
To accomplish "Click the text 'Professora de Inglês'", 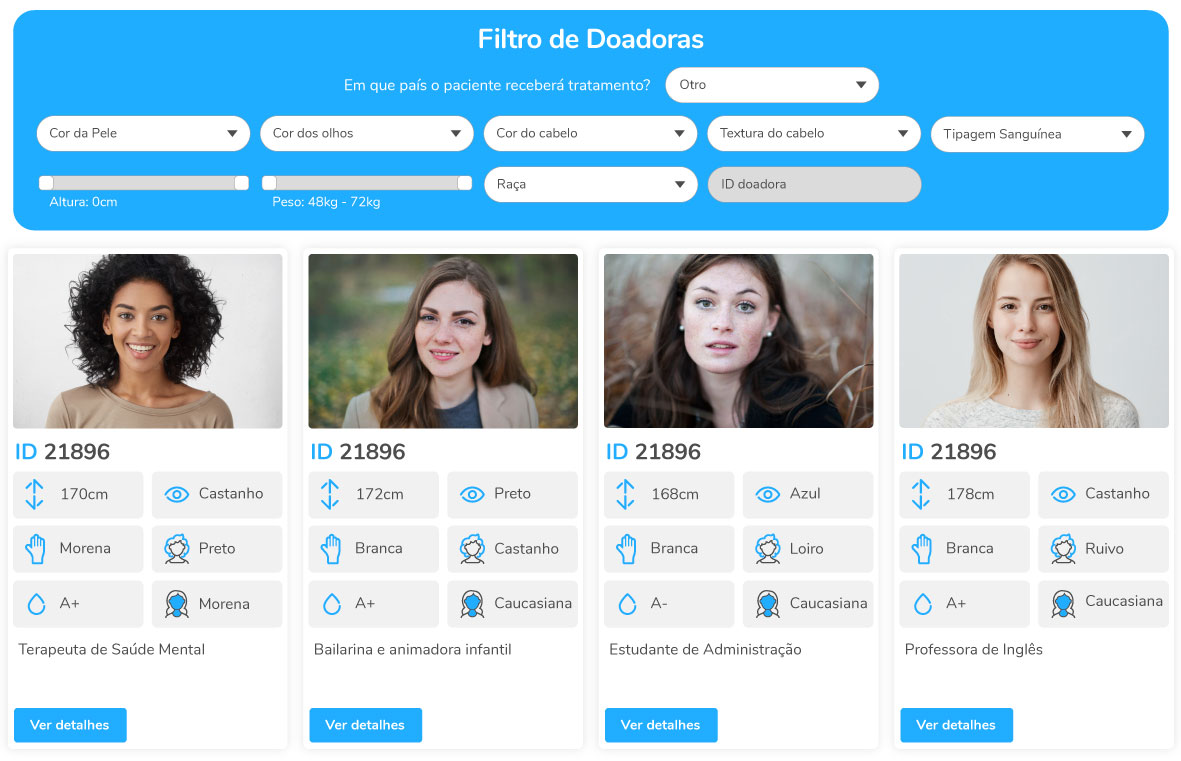I will coord(973,649).
